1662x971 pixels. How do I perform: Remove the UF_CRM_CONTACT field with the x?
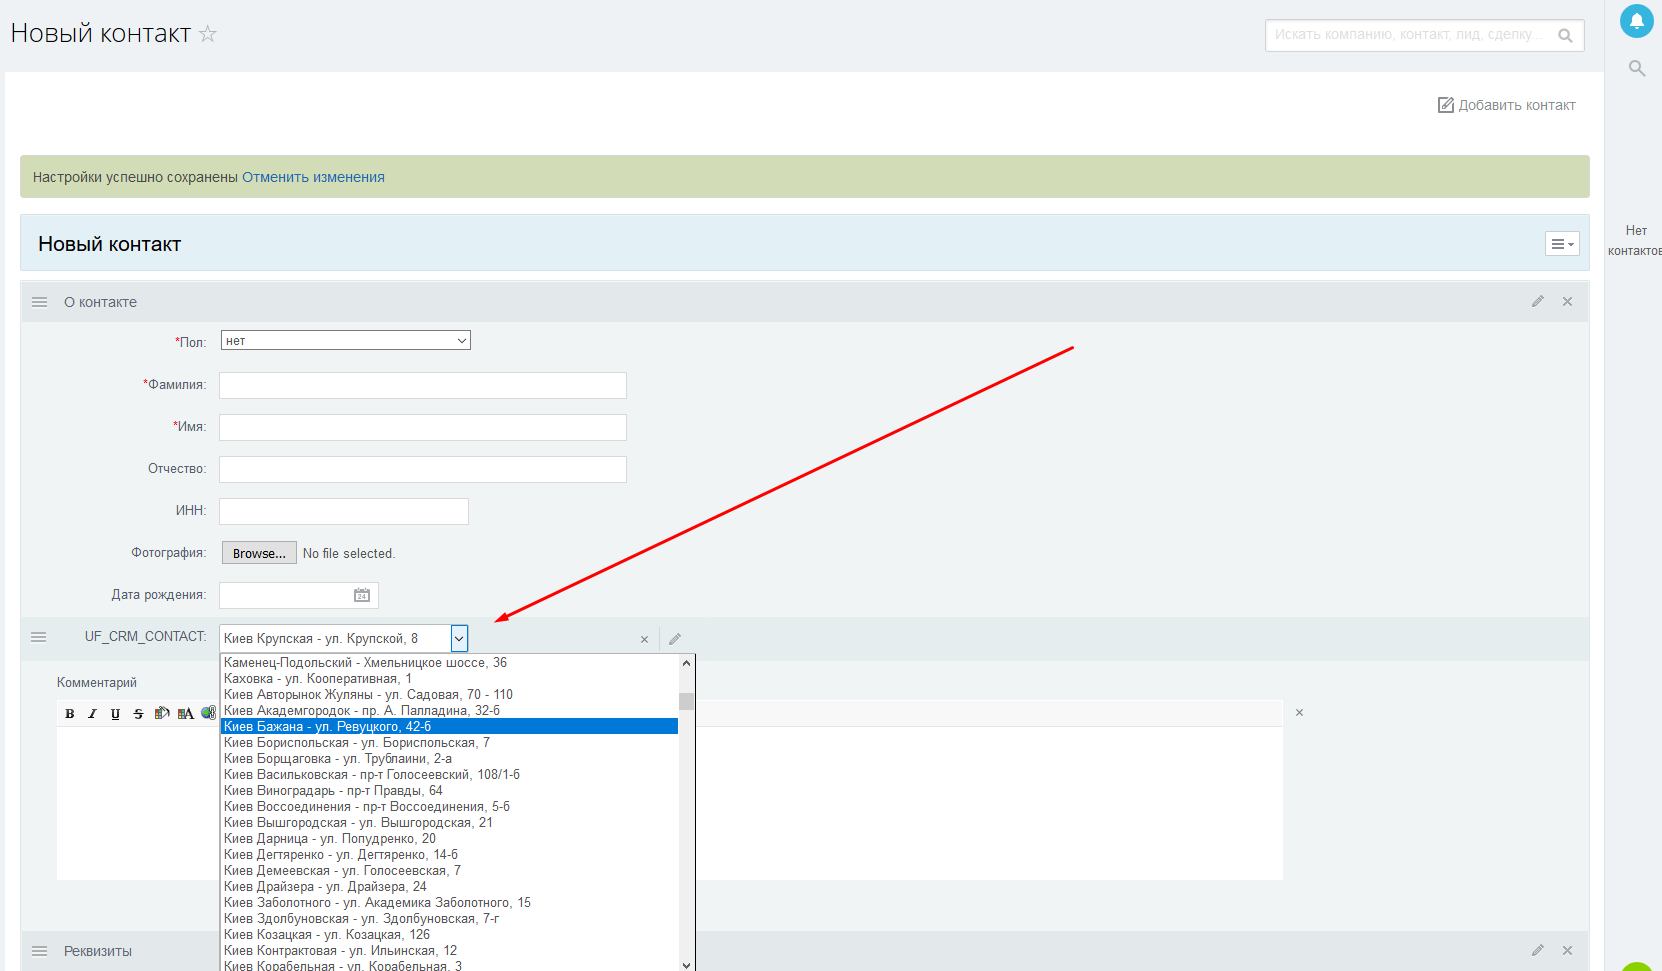[x=644, y=640]
